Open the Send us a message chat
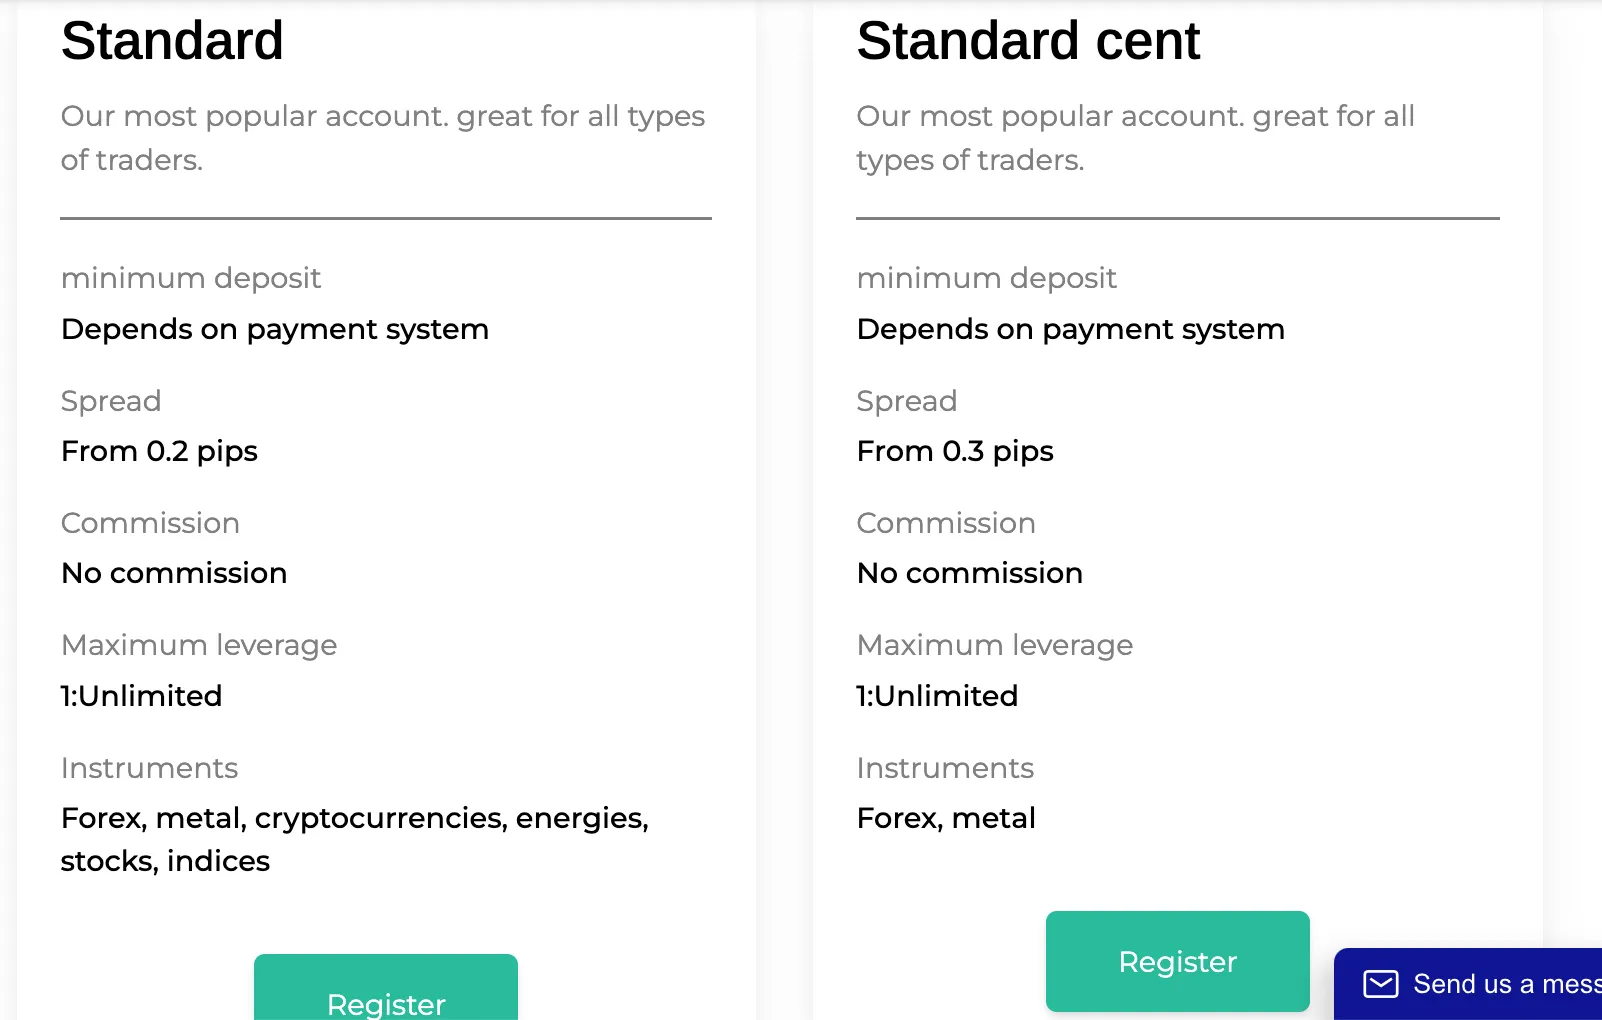 (1468, 984)
